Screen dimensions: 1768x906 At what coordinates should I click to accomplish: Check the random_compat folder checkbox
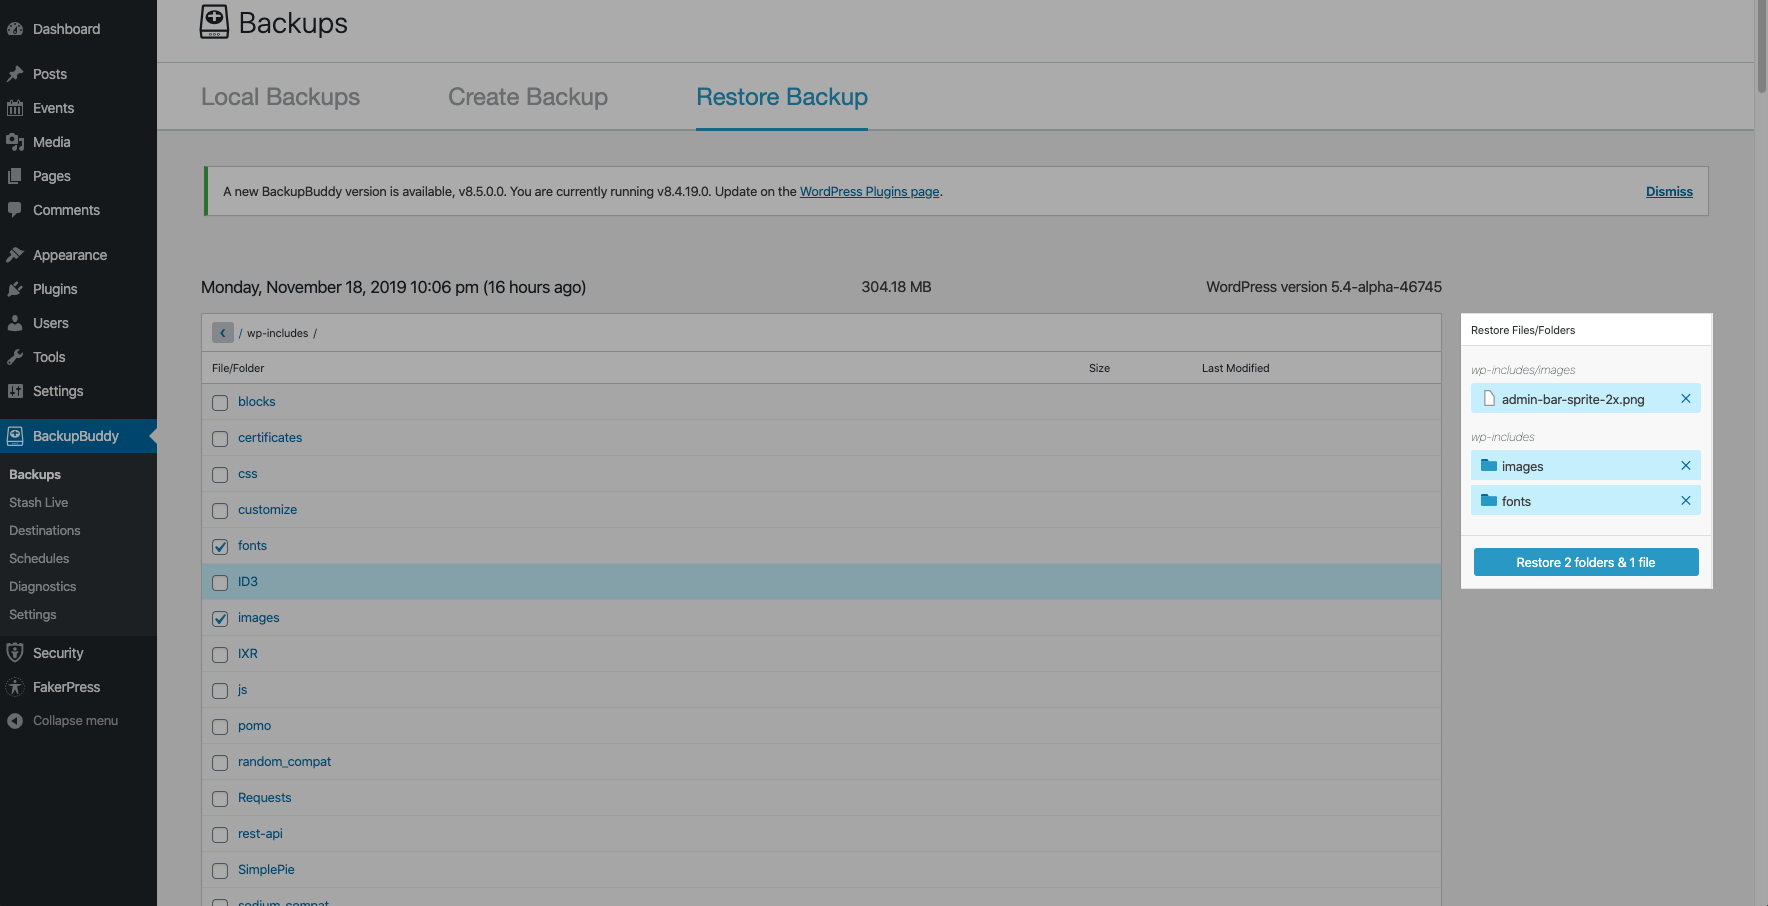(220, 763)
